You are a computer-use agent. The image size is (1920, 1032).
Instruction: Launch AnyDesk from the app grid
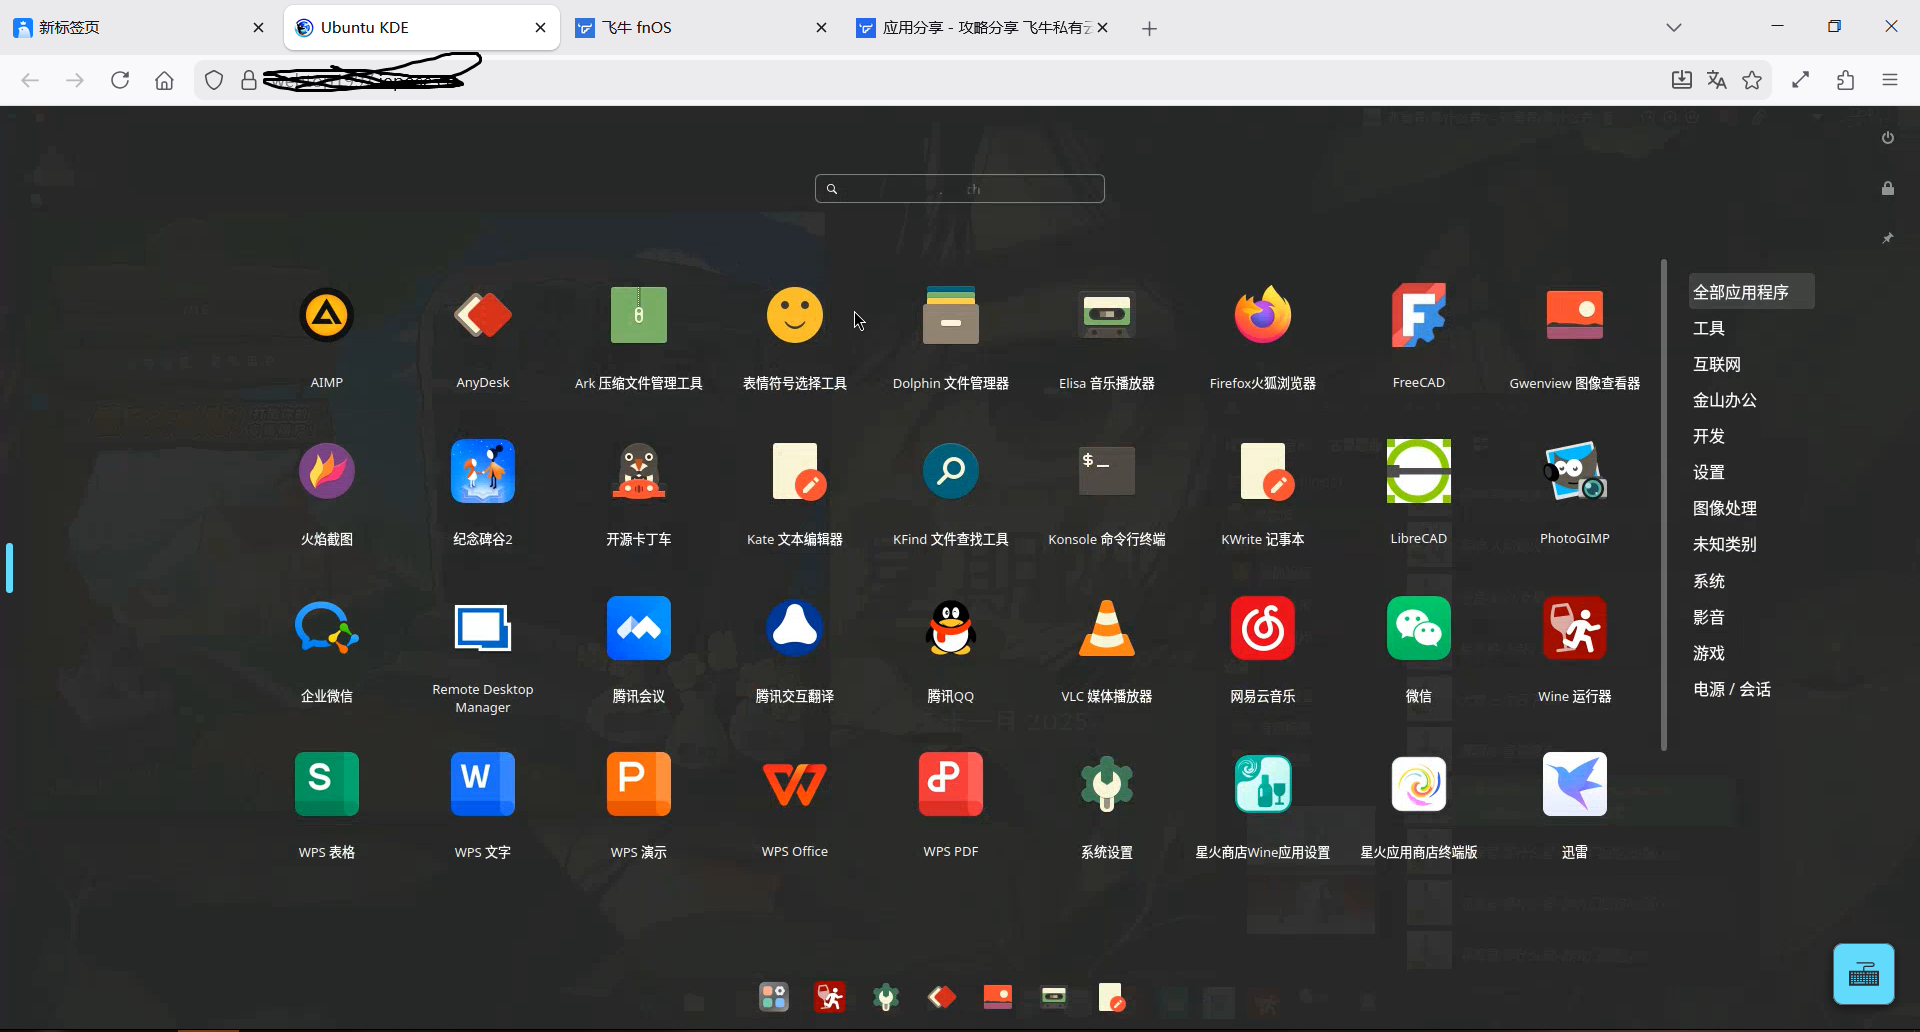click(x=483, y=316)
